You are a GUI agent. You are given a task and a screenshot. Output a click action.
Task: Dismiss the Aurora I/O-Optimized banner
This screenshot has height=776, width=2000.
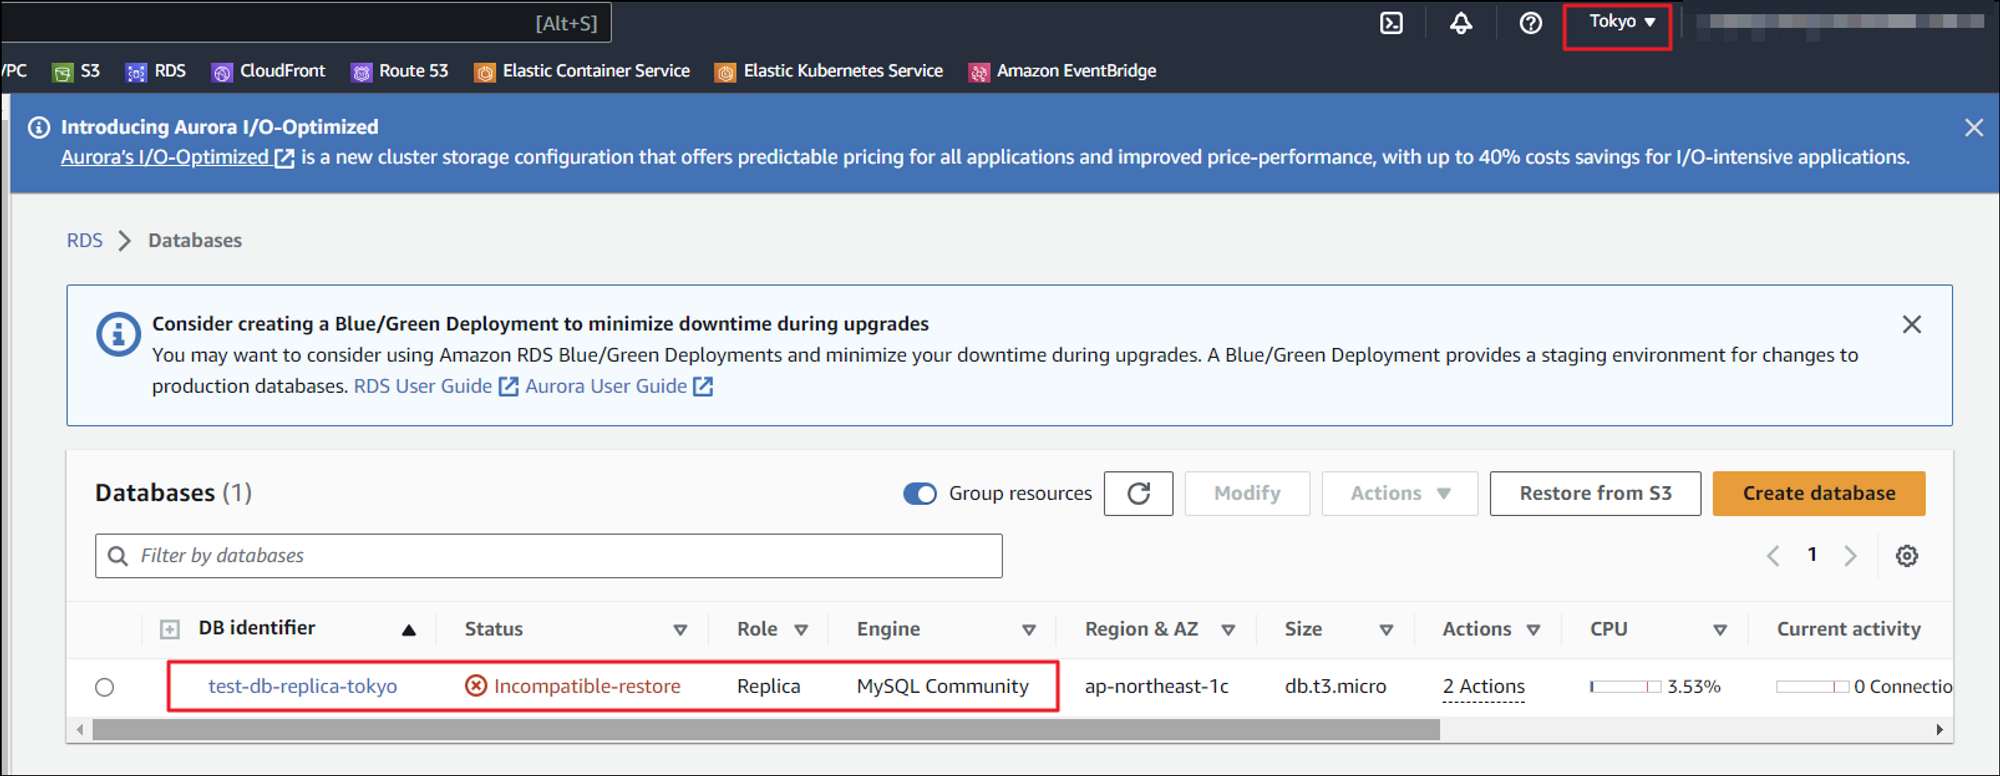1973,128
